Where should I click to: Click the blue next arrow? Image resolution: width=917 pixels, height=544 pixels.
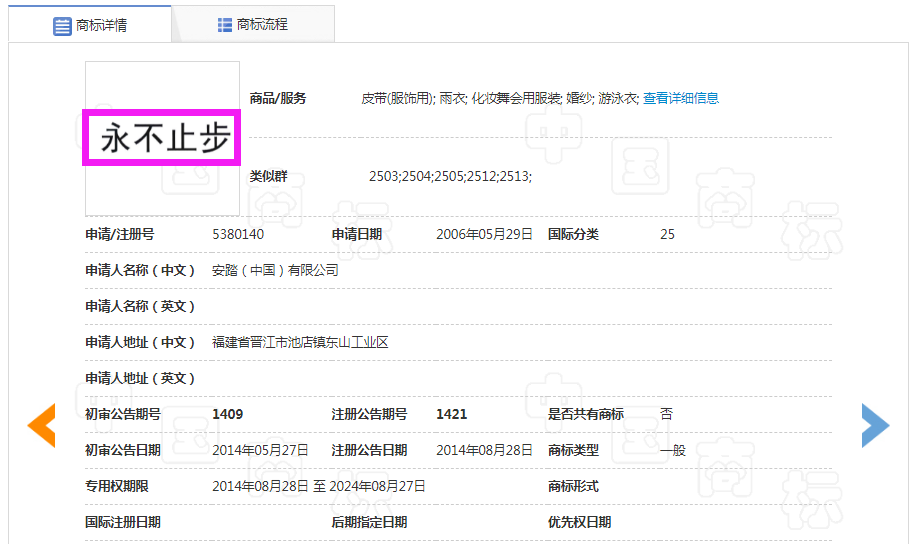[874, 425]
